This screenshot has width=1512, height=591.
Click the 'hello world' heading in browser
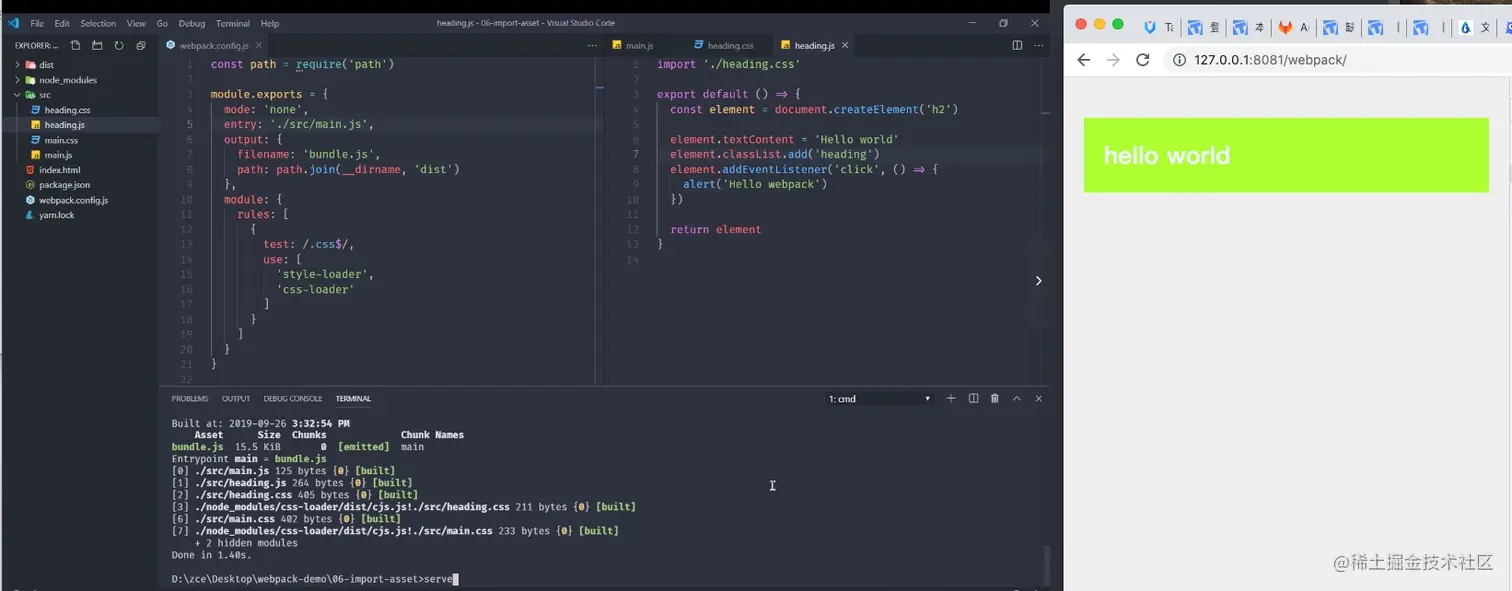(1166, 155)
